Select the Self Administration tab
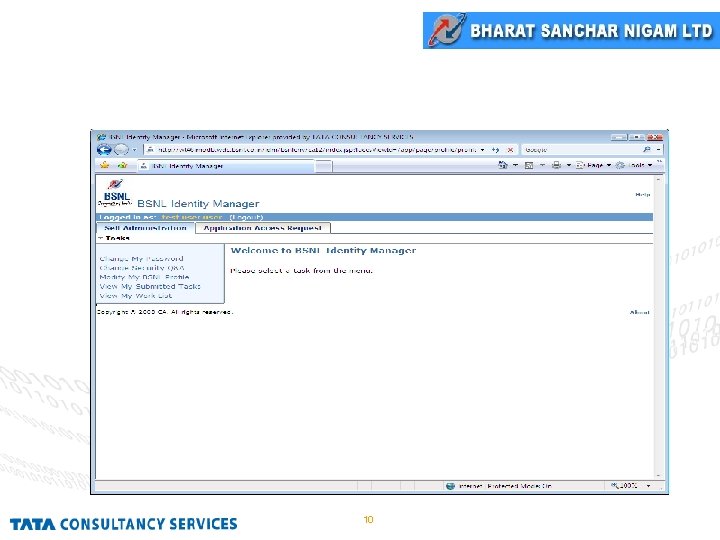The image size is (720, 540). [x=146, y=228]
